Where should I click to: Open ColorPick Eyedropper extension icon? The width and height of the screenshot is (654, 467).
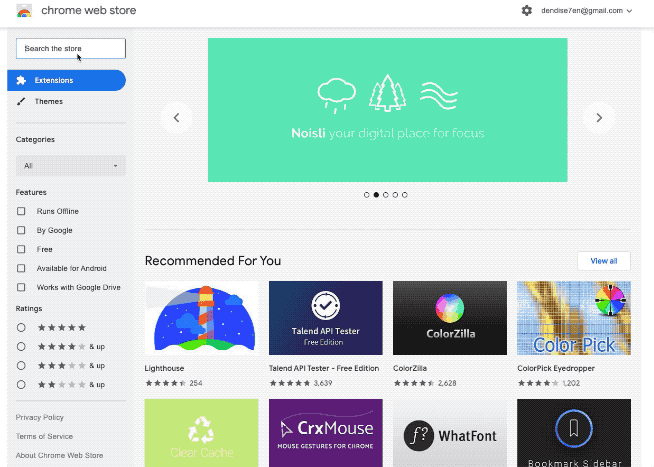[x=573, y=317]
